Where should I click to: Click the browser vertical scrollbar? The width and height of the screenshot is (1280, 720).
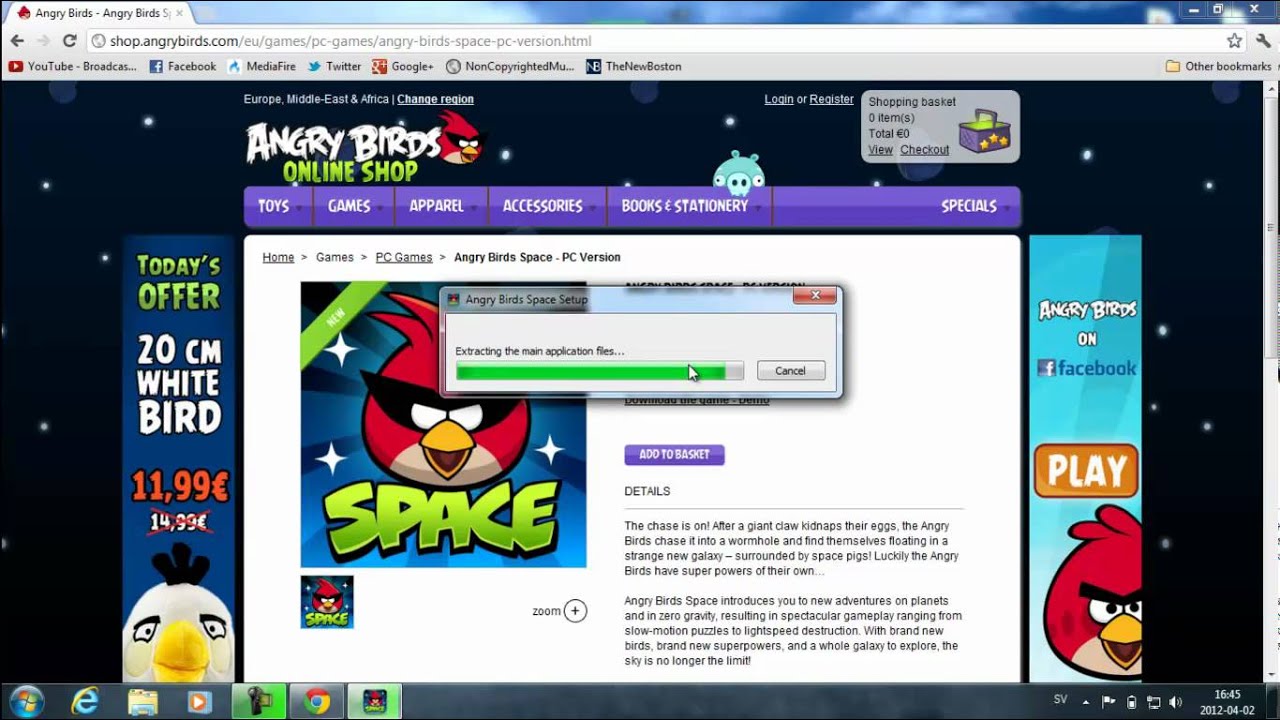(x=1271, y=383)
